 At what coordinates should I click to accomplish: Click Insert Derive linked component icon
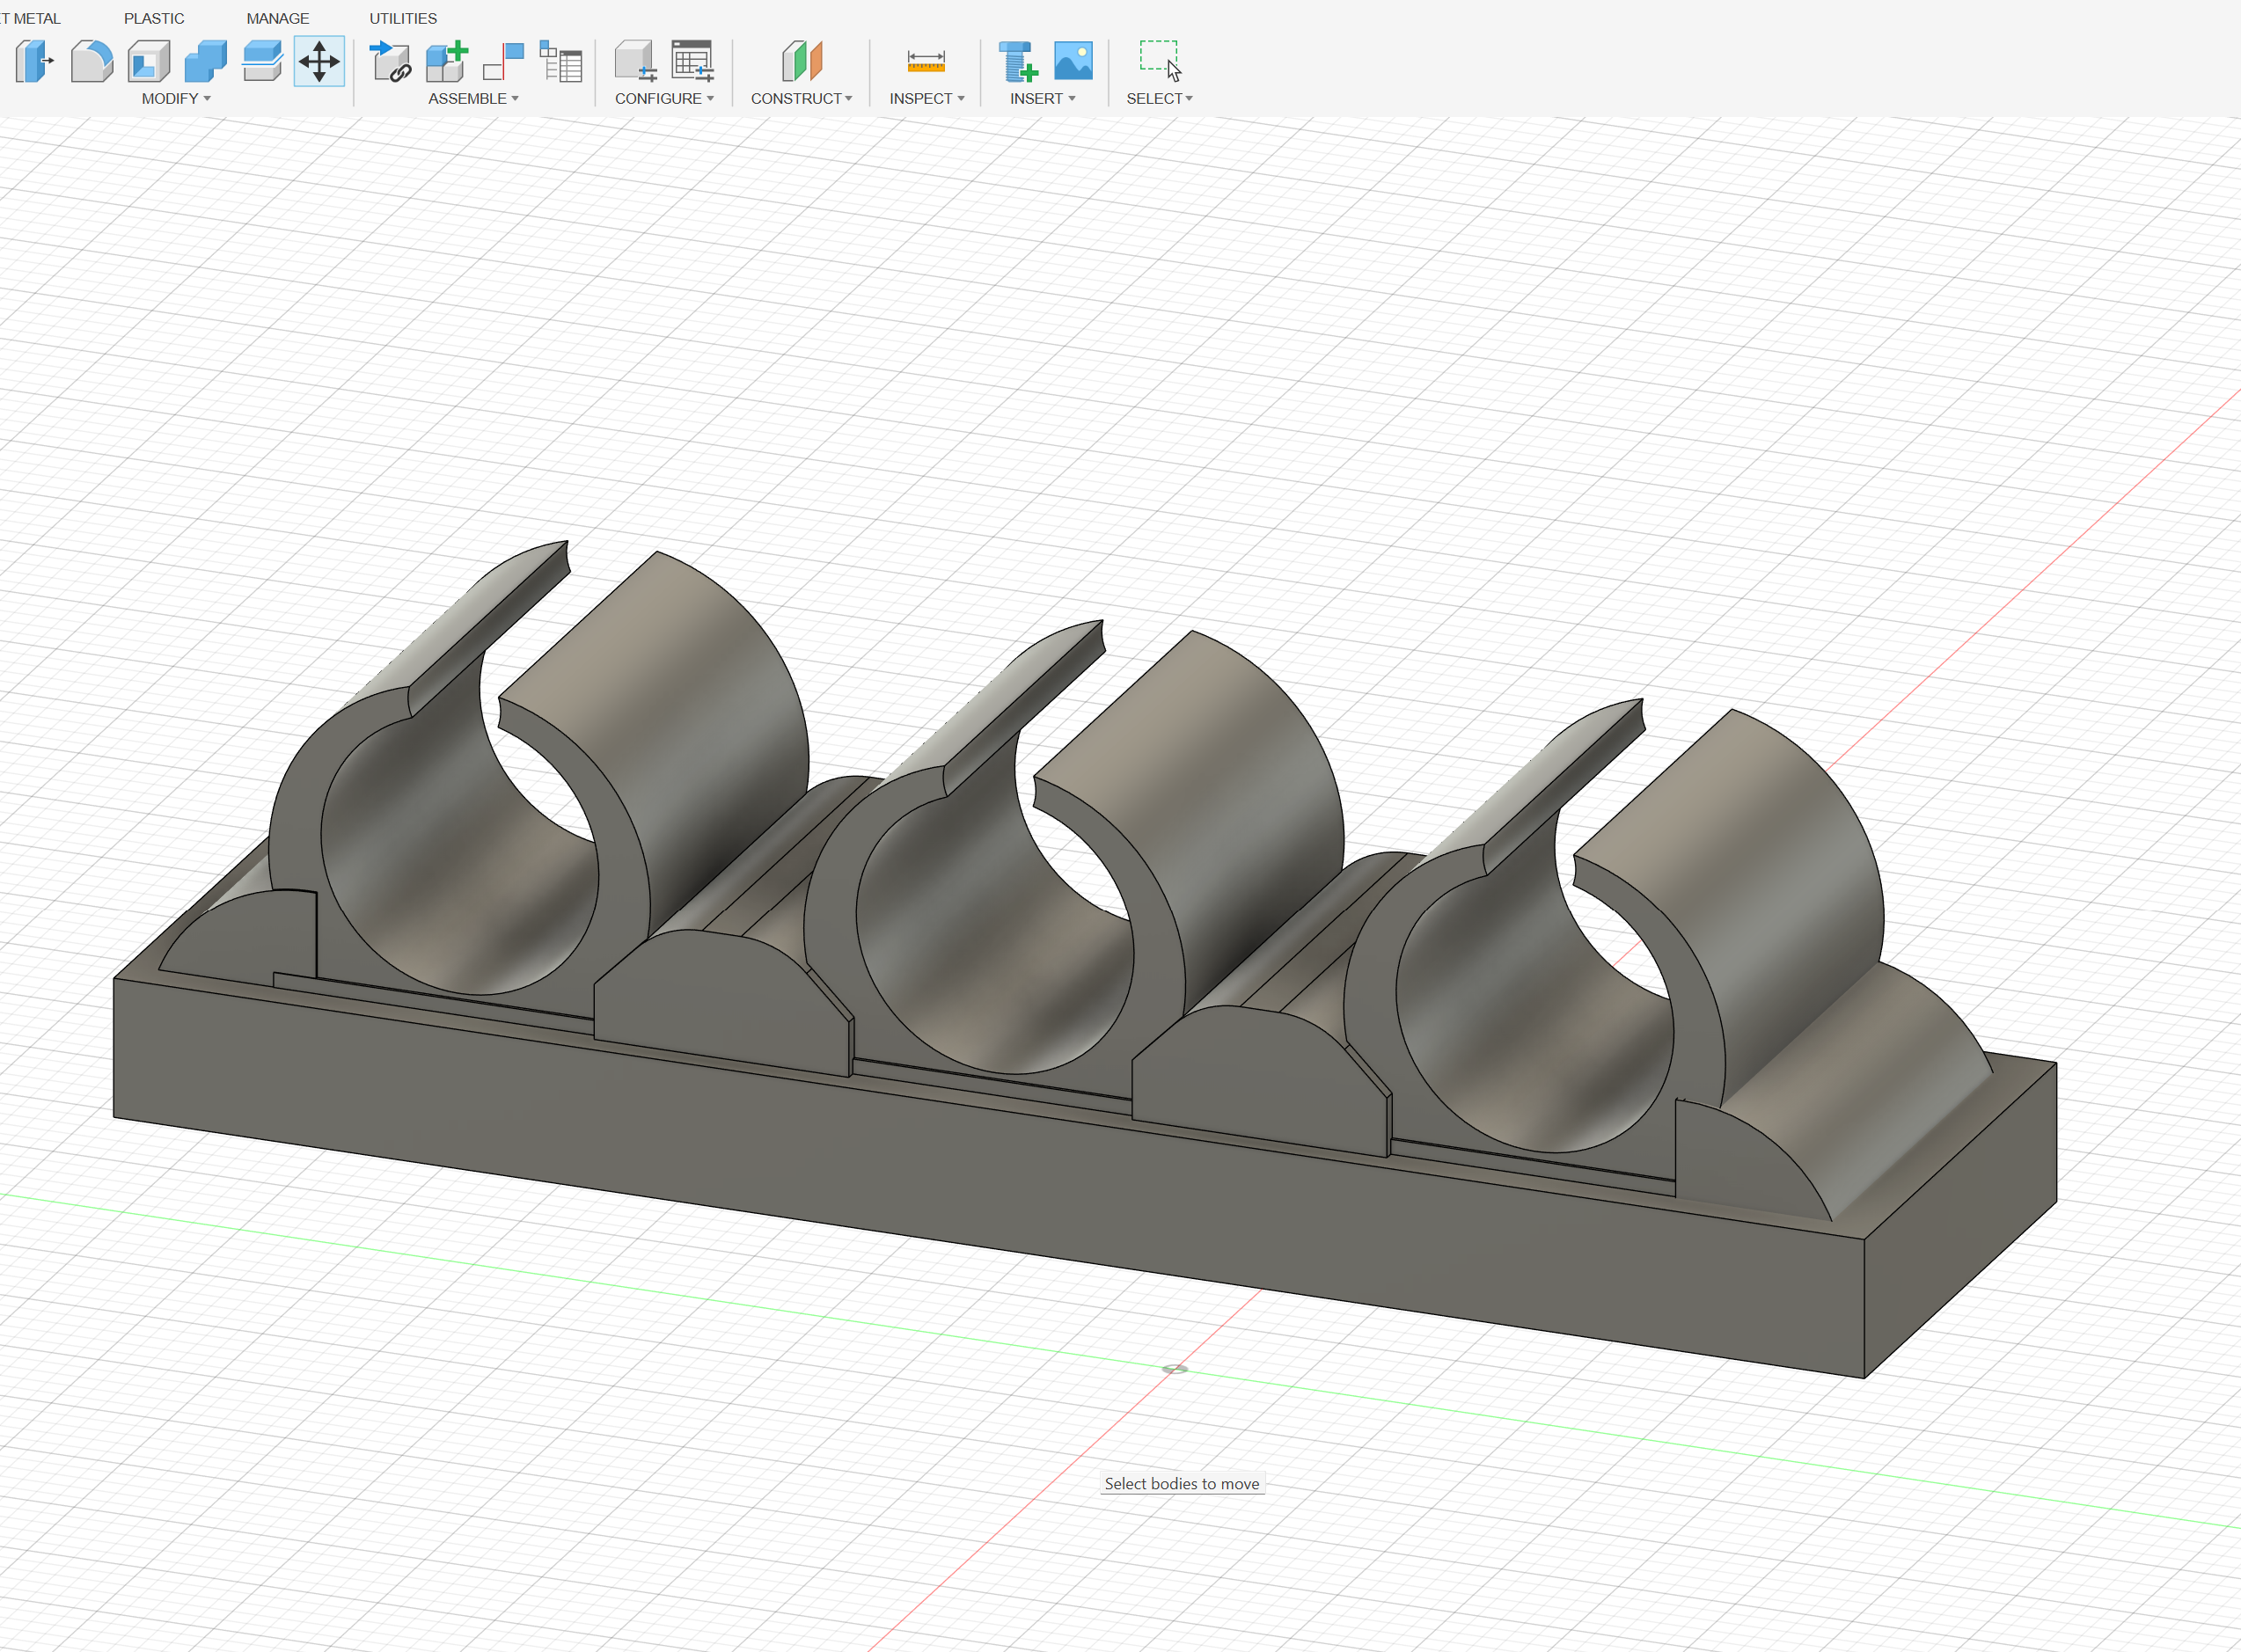390,62
